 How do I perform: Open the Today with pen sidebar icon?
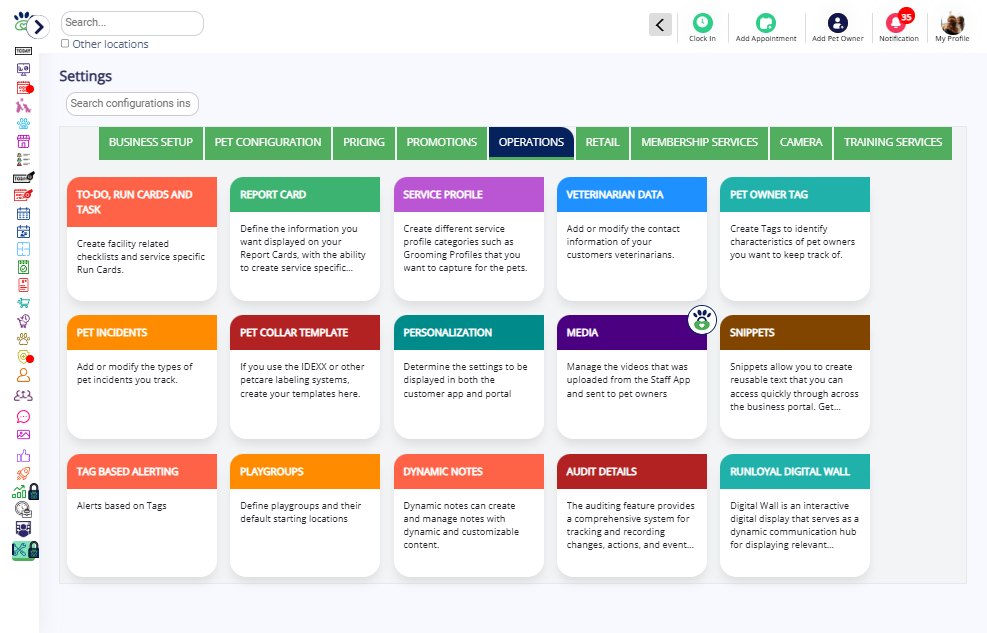point(24,177)
